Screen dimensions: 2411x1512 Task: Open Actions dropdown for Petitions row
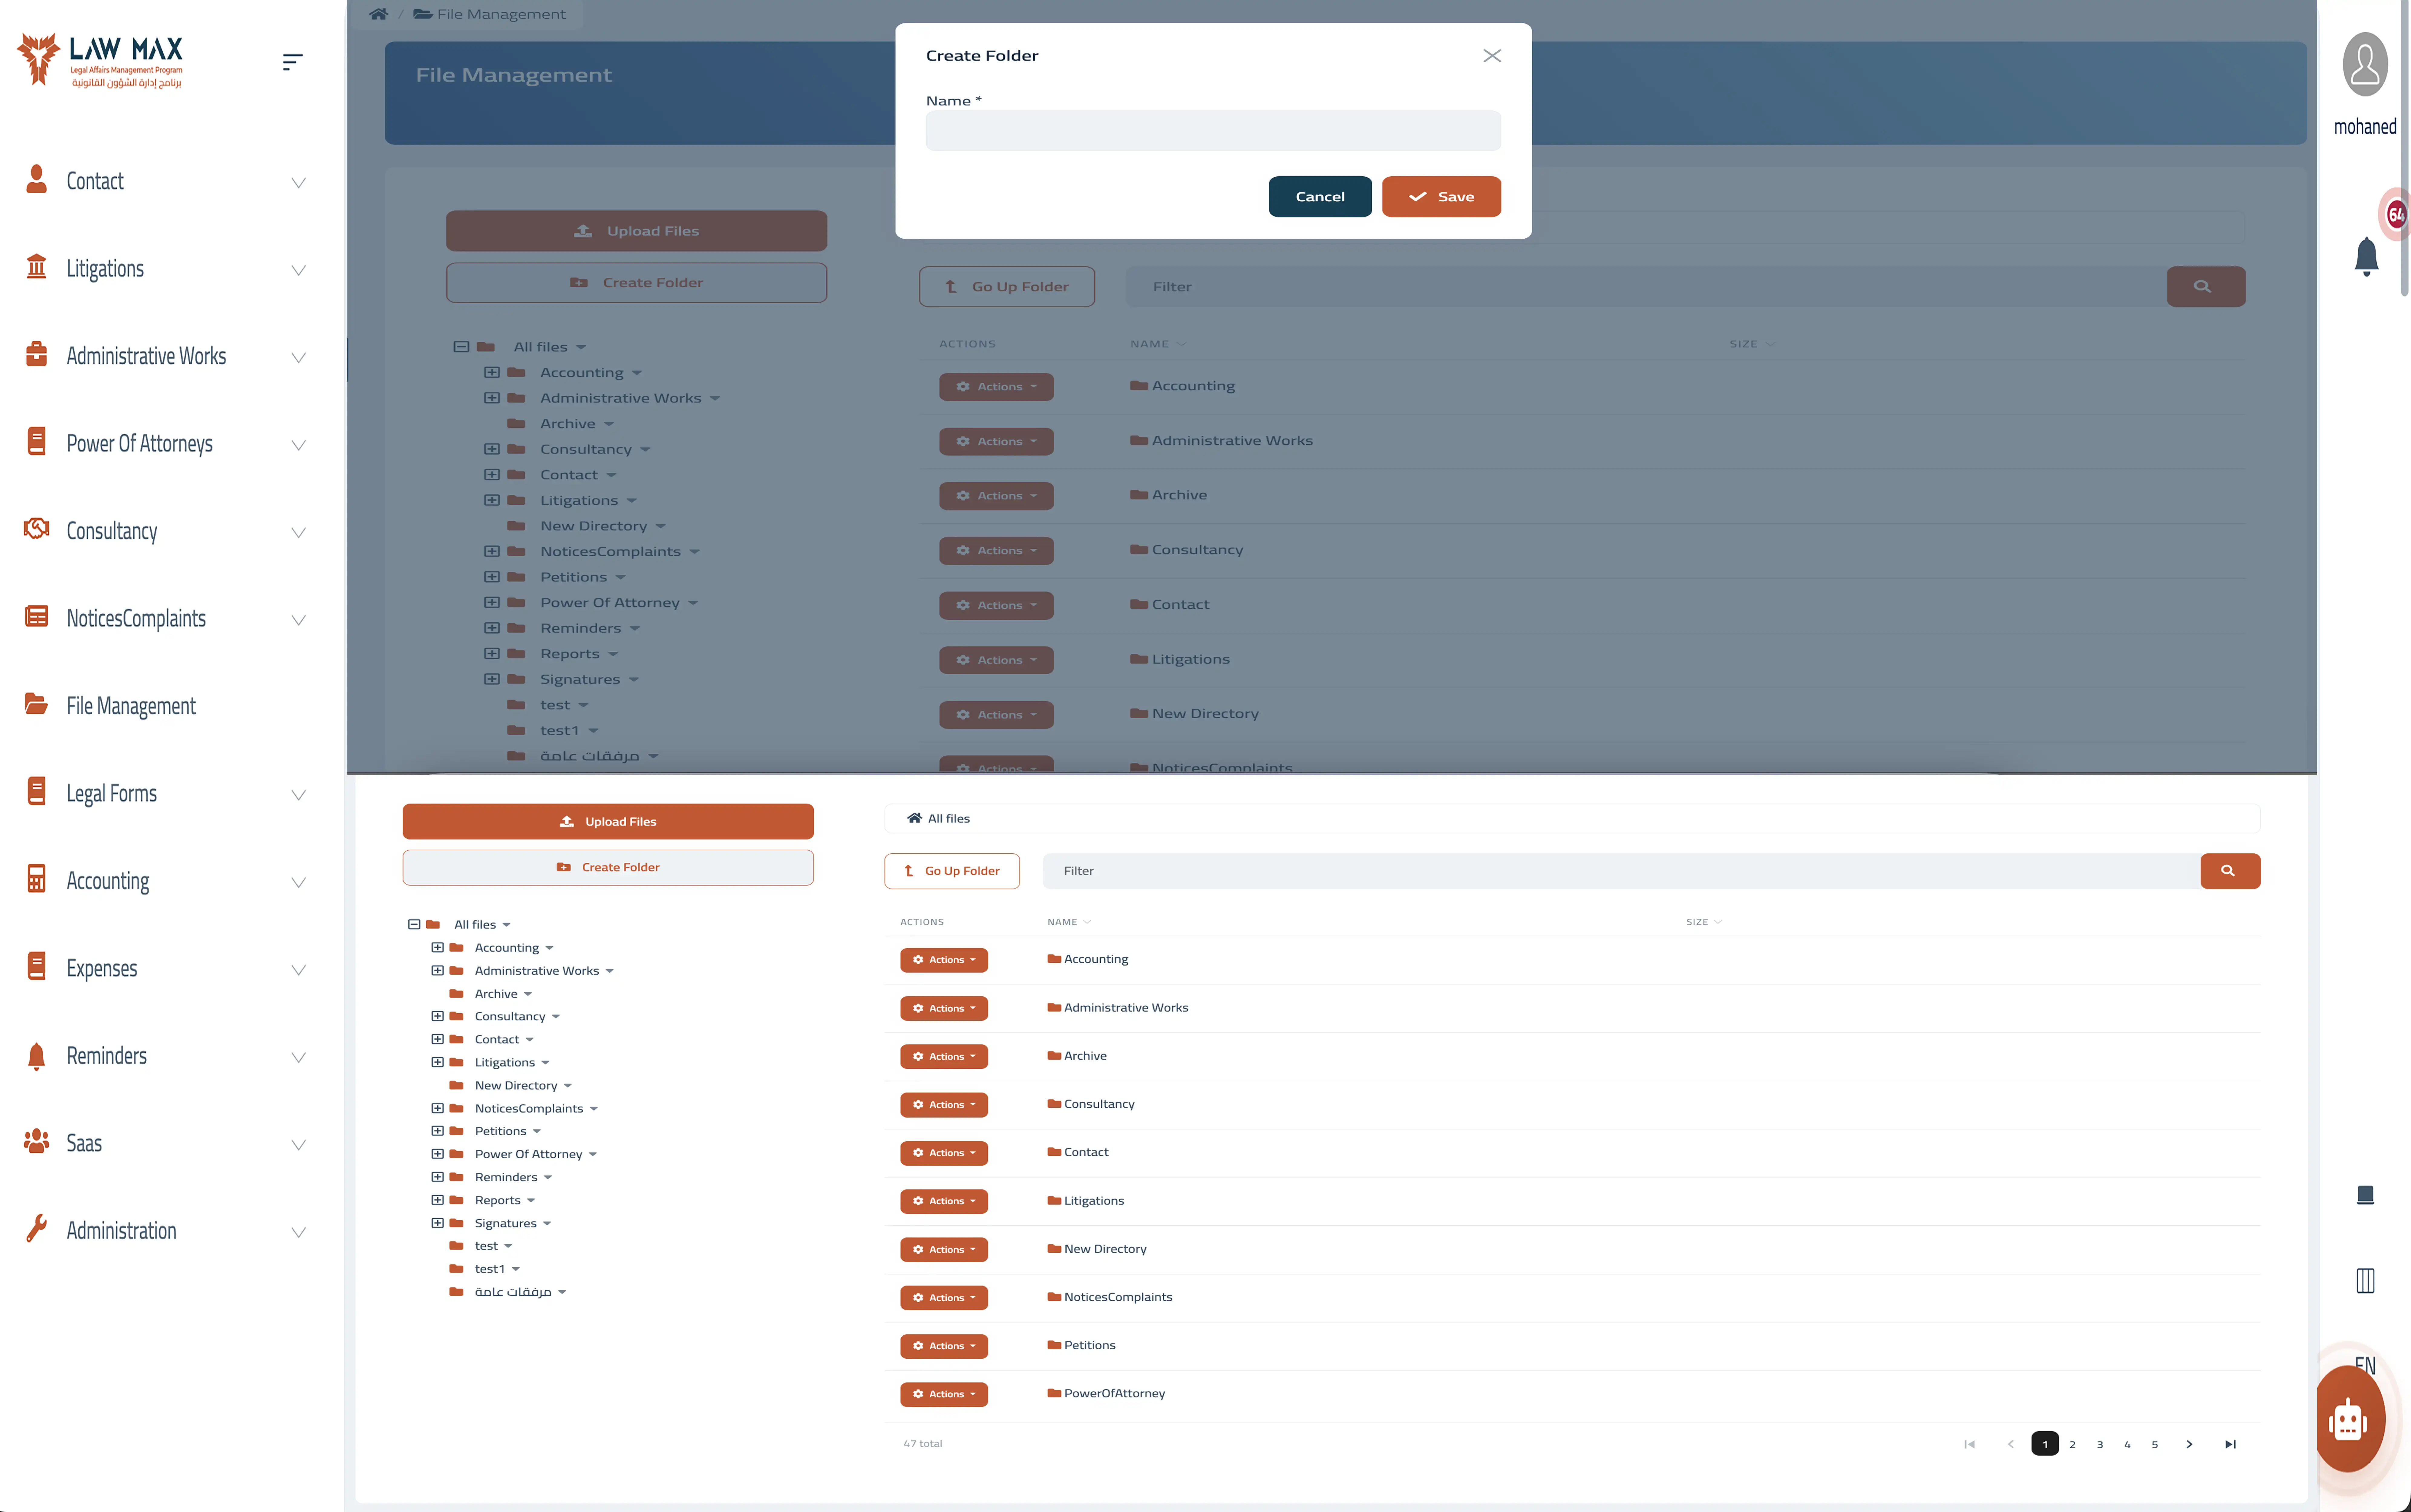[x=944, y=1346]
